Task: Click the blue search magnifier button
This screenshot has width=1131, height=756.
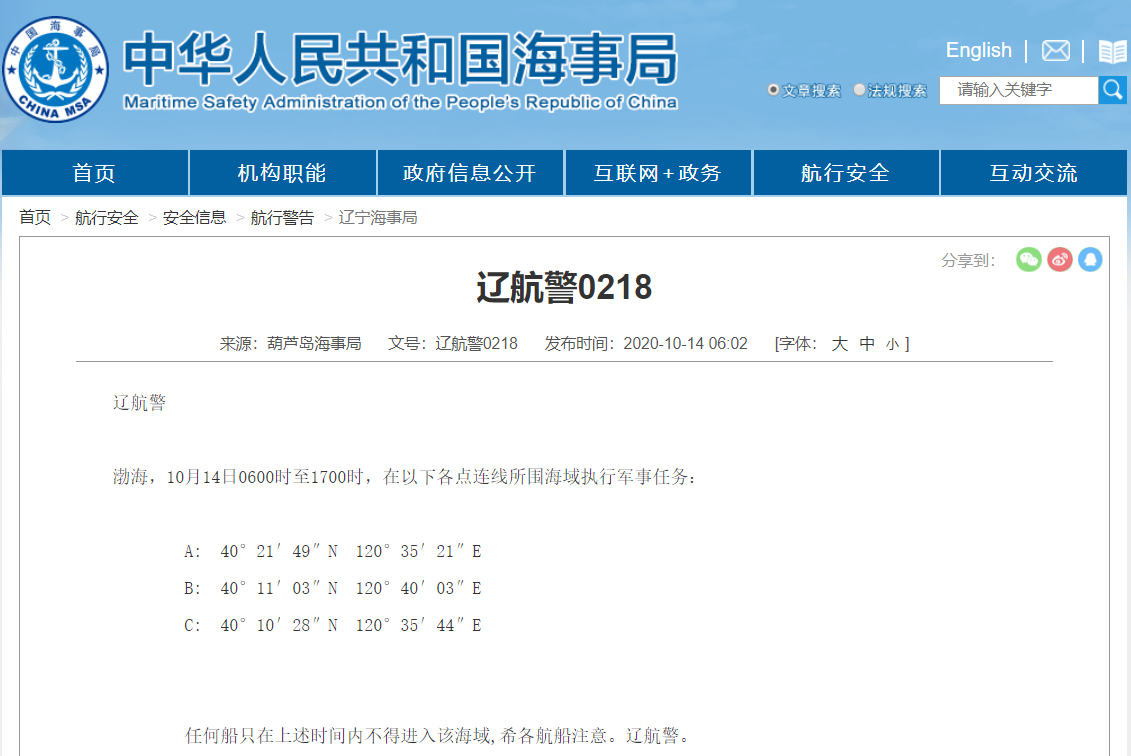Action: tap(1113, 90)
